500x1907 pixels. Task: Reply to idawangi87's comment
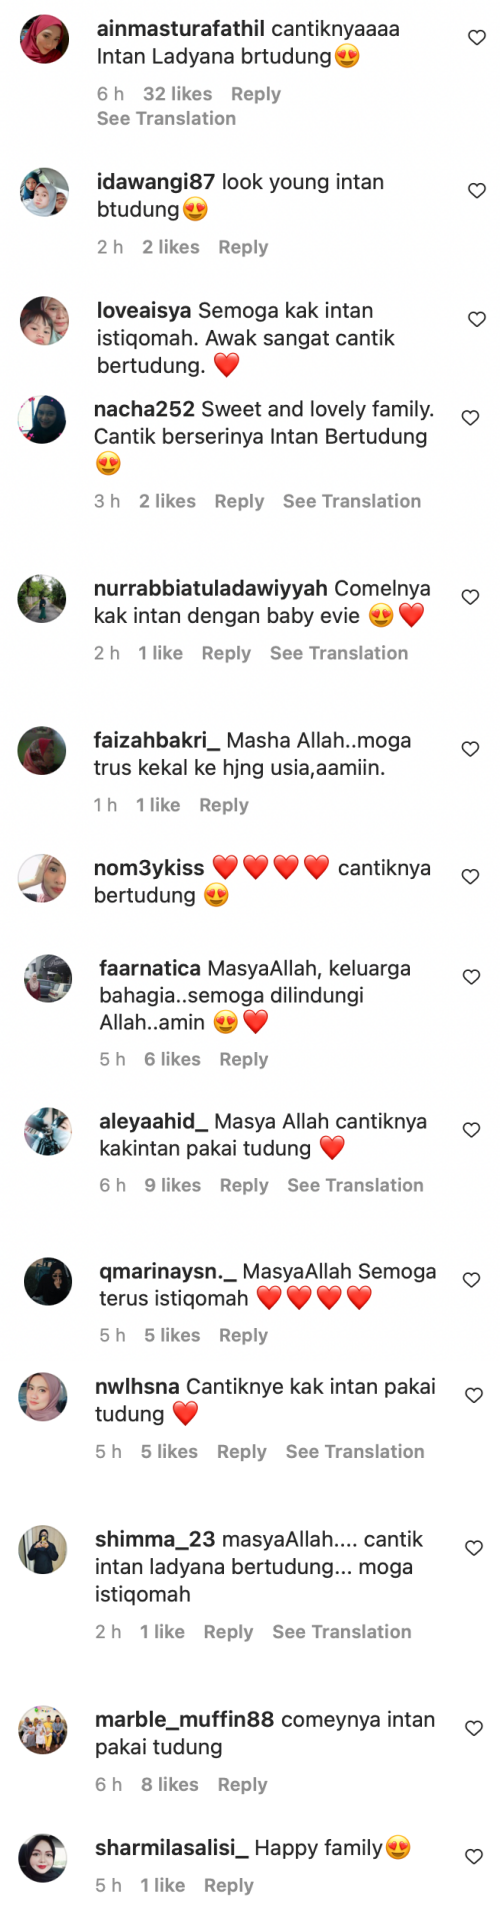[243, 247]
